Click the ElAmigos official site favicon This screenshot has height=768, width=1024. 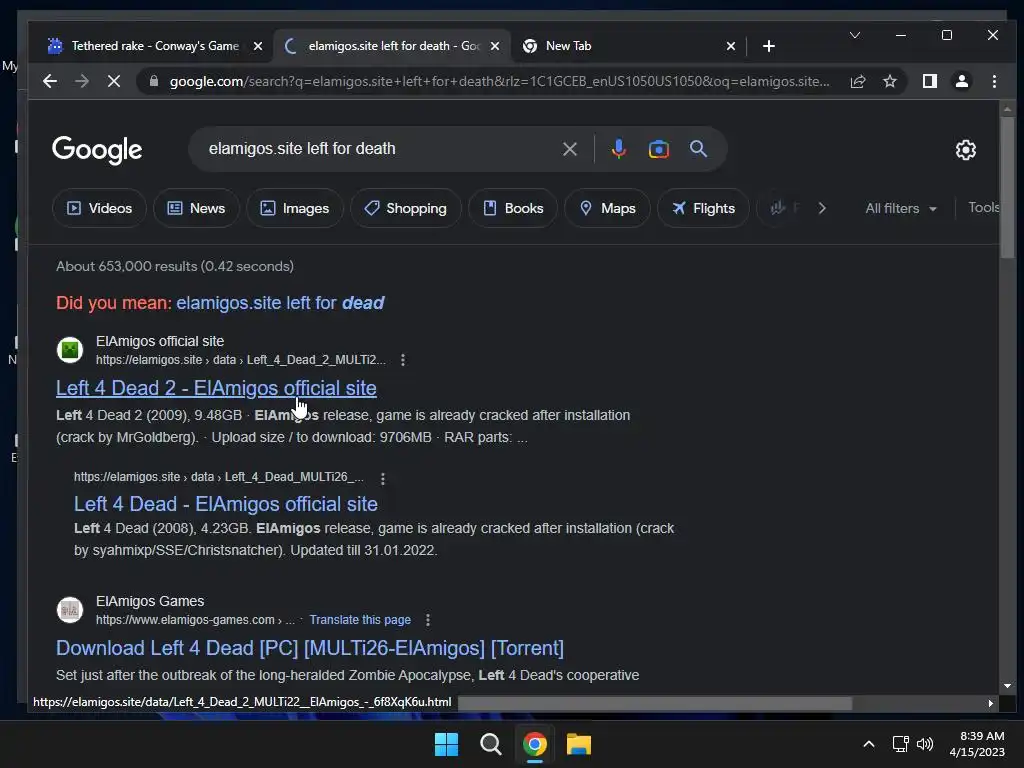pos(70,350)
